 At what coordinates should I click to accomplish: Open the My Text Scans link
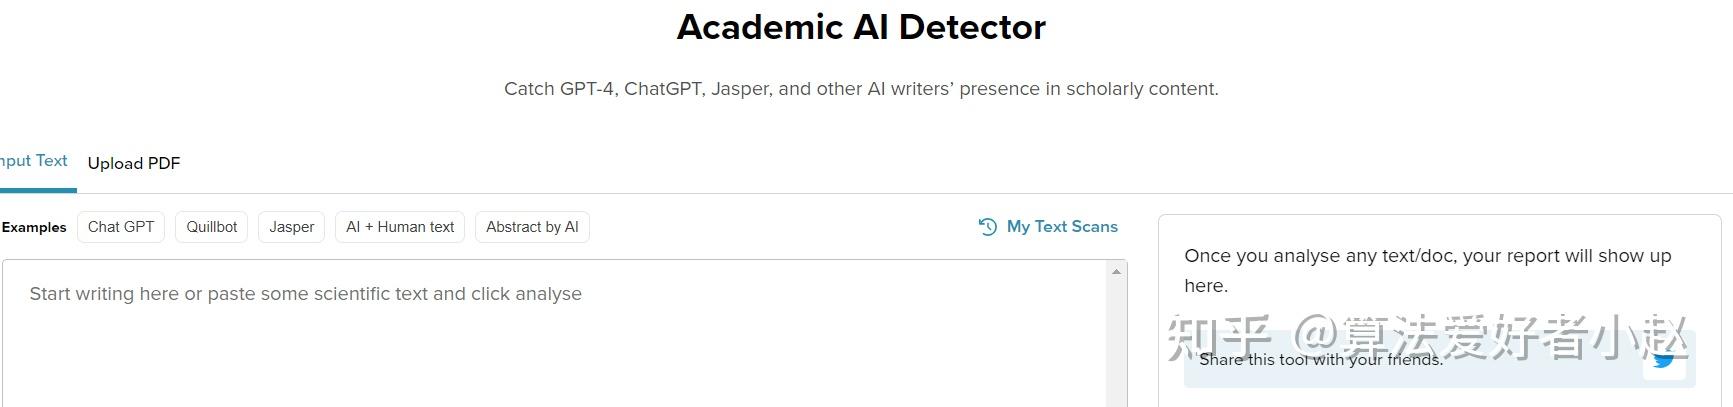click(x=1062, y=227)
